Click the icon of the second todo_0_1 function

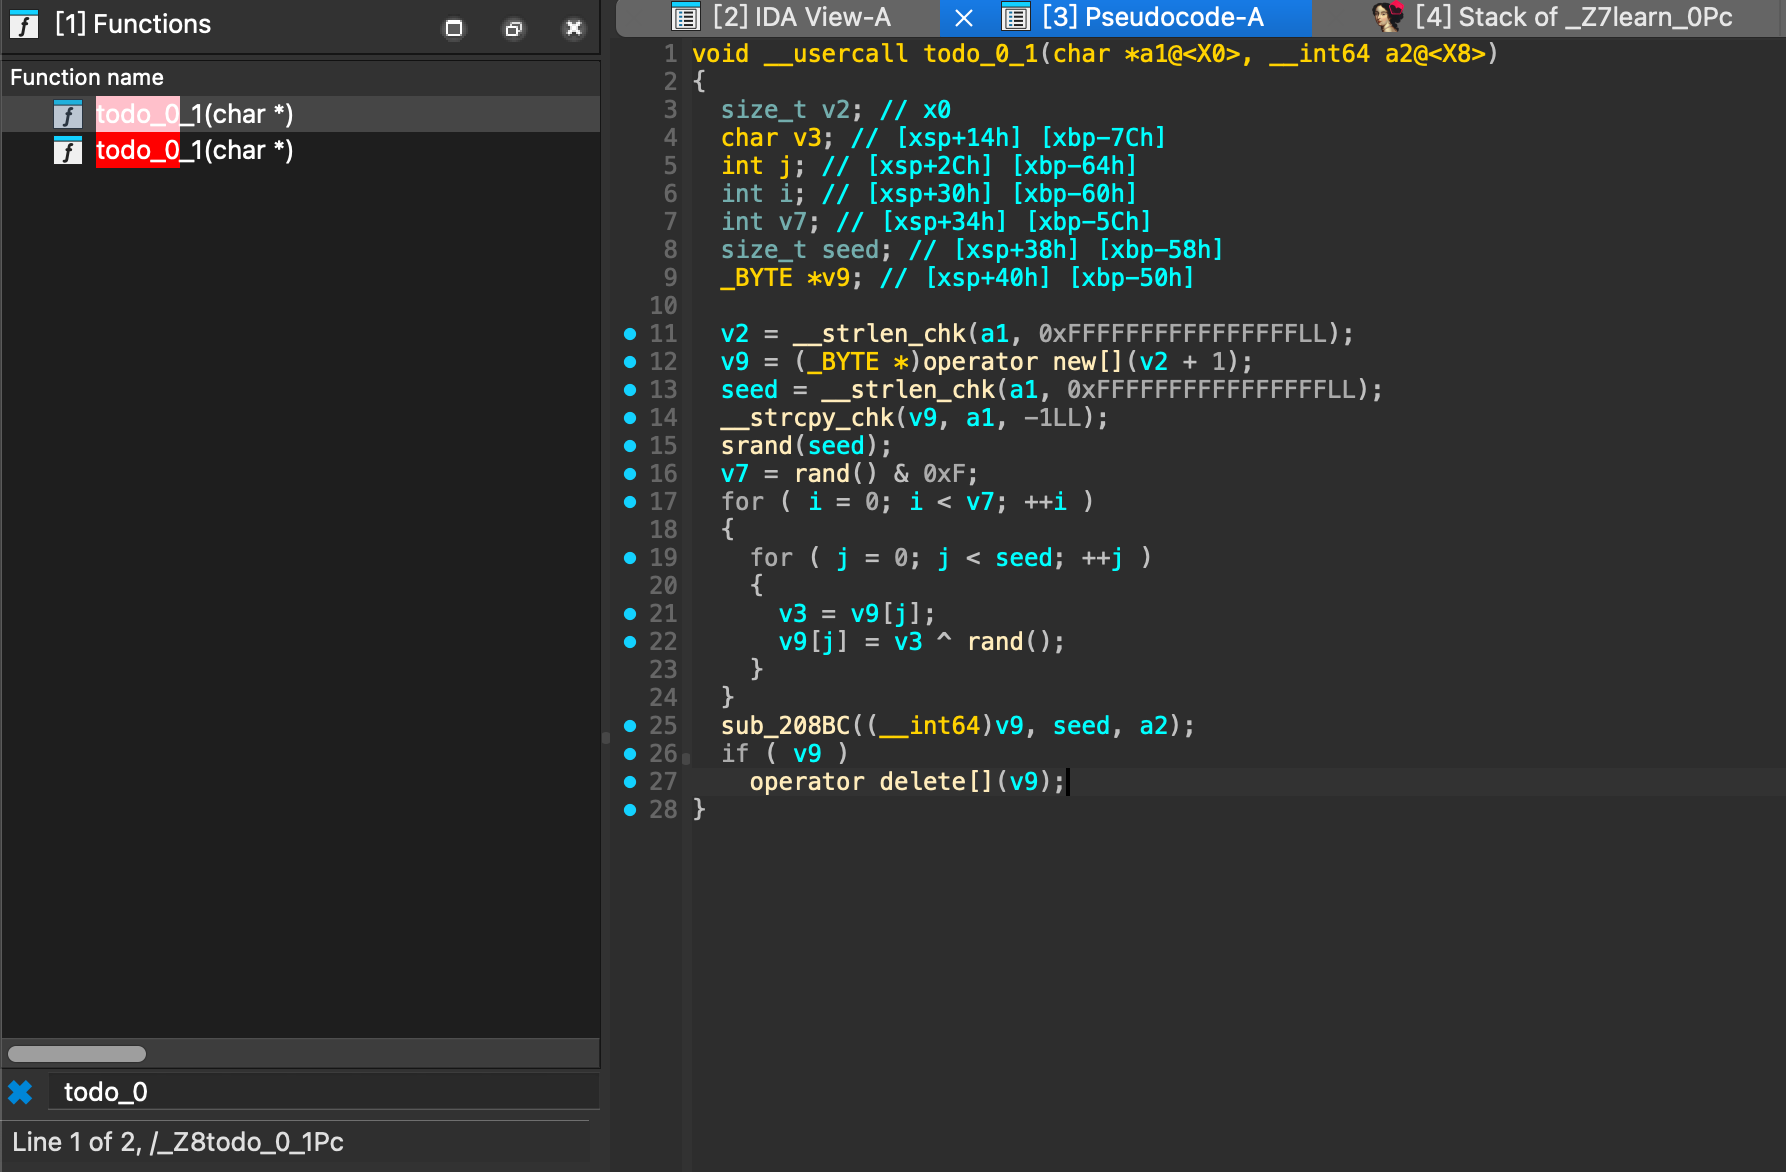point(68,150)
